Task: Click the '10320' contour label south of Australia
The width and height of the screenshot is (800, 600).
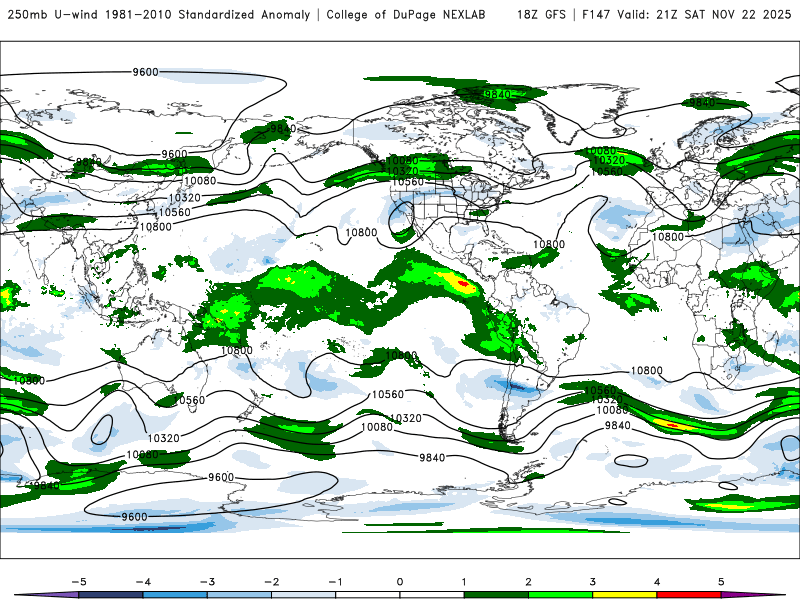Action: click(x=164, y=438)
